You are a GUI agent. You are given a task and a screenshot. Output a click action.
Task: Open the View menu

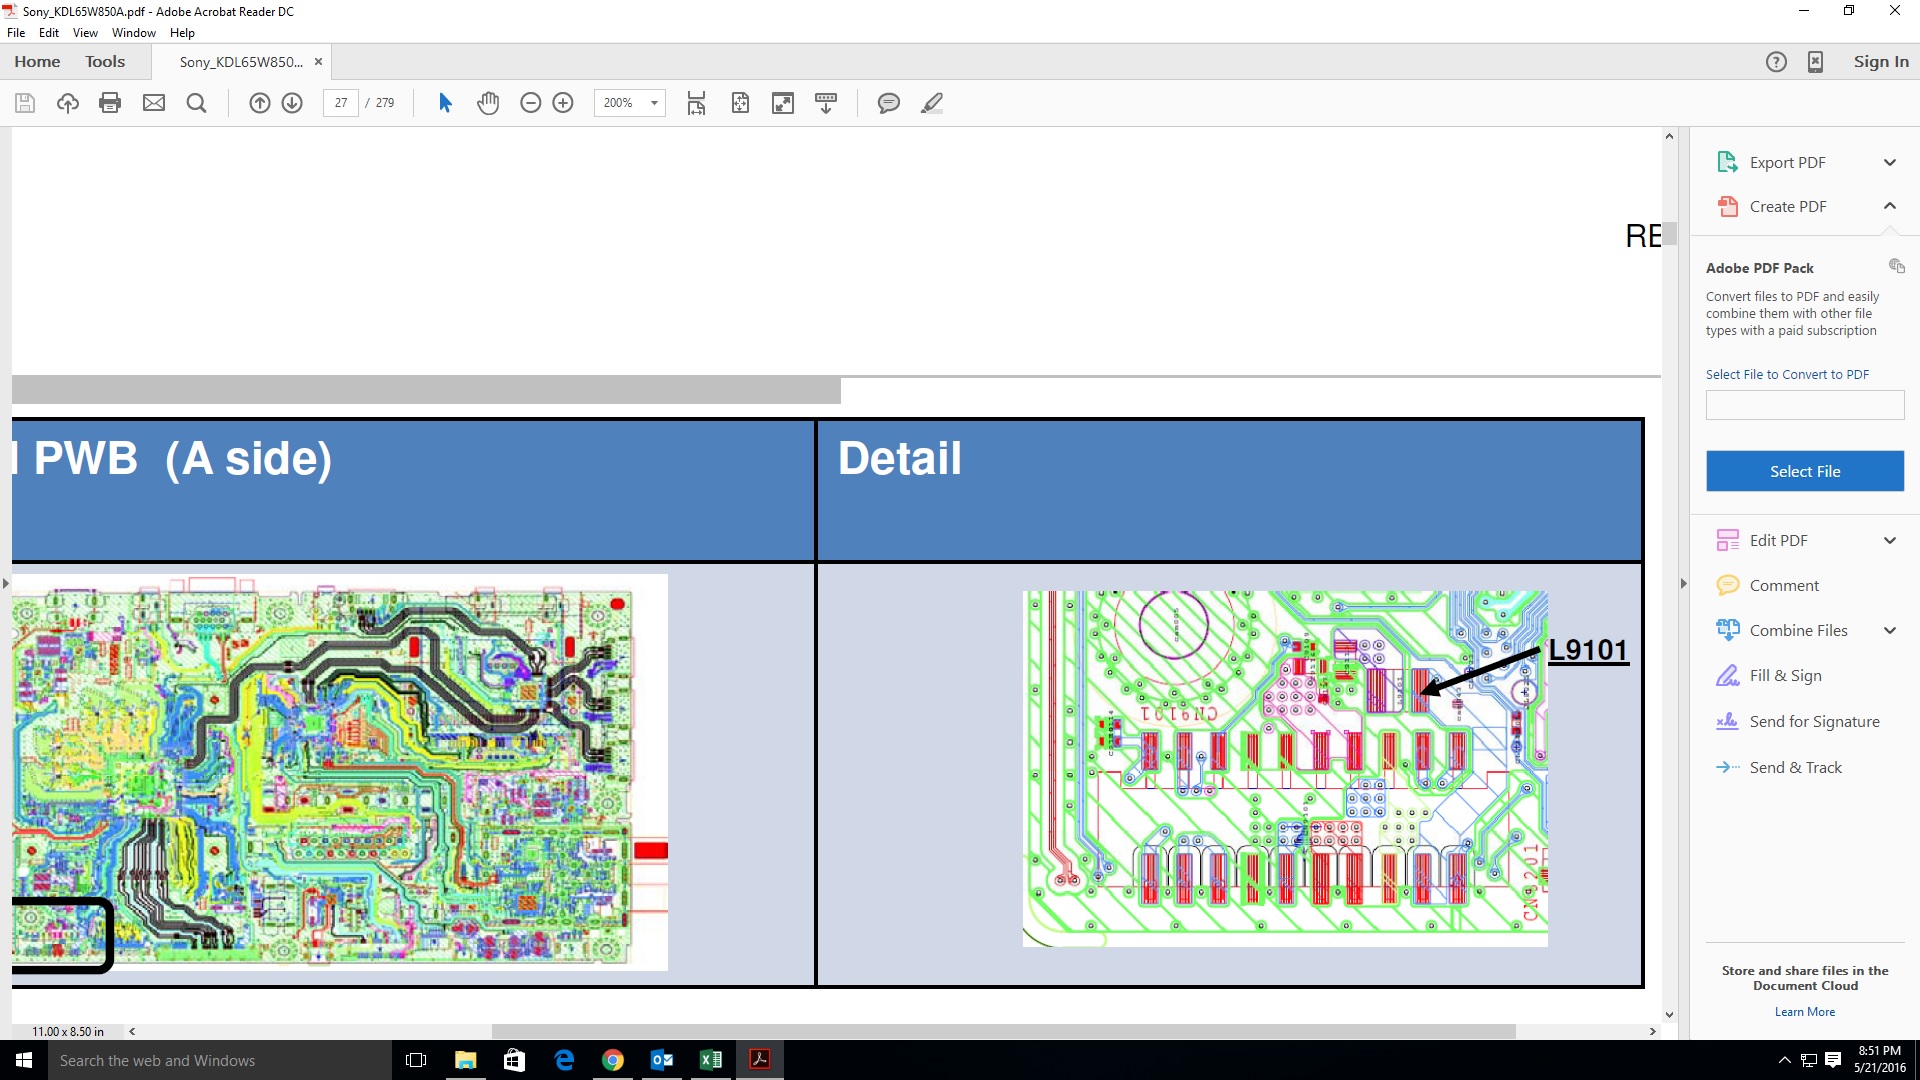(85, 32)
